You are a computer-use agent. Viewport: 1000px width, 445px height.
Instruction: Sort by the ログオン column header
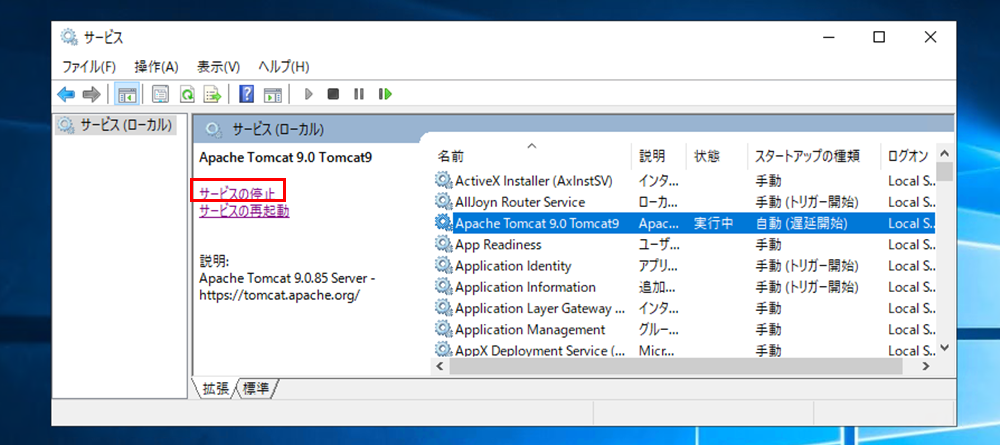coord(908,156)
